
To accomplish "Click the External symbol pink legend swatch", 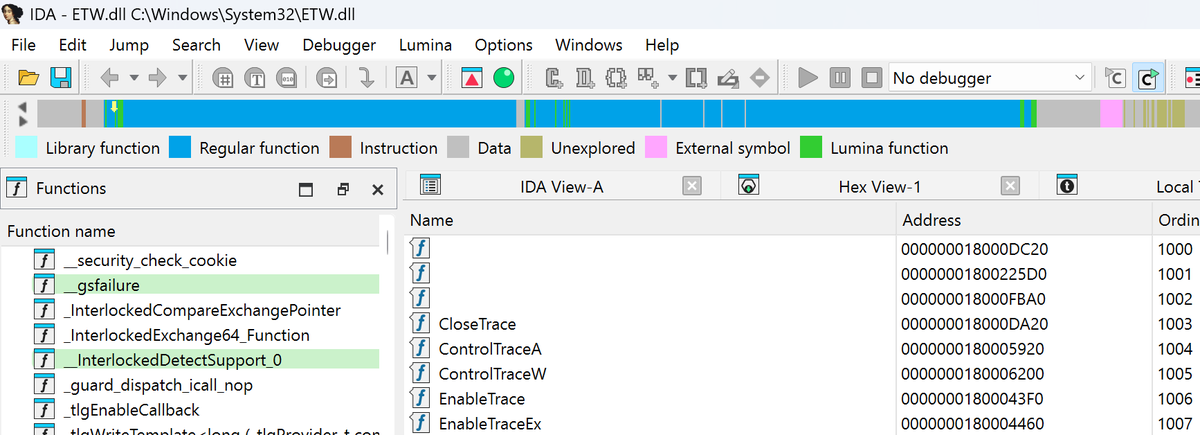I will pos(656,148).
